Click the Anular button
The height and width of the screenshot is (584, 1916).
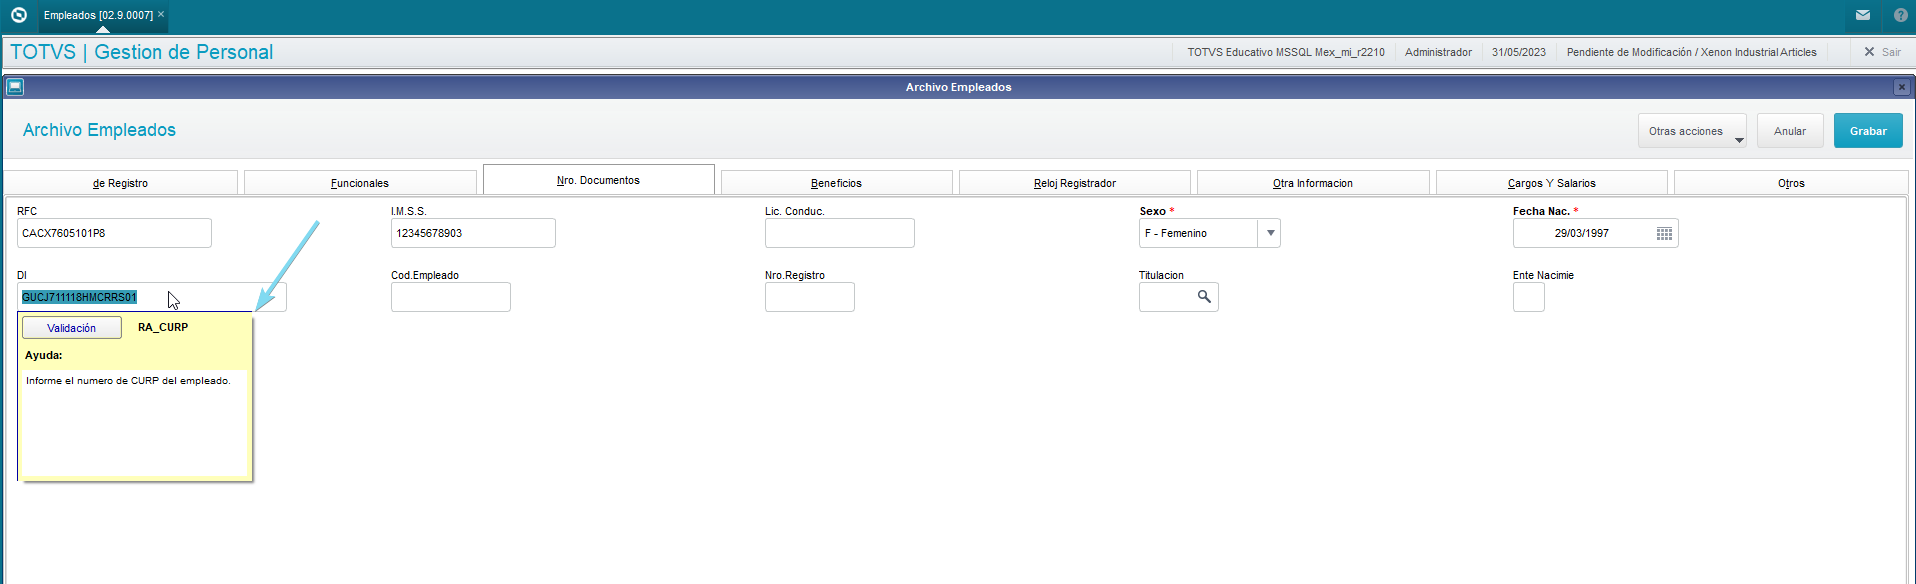click(x=1789, y=131)
